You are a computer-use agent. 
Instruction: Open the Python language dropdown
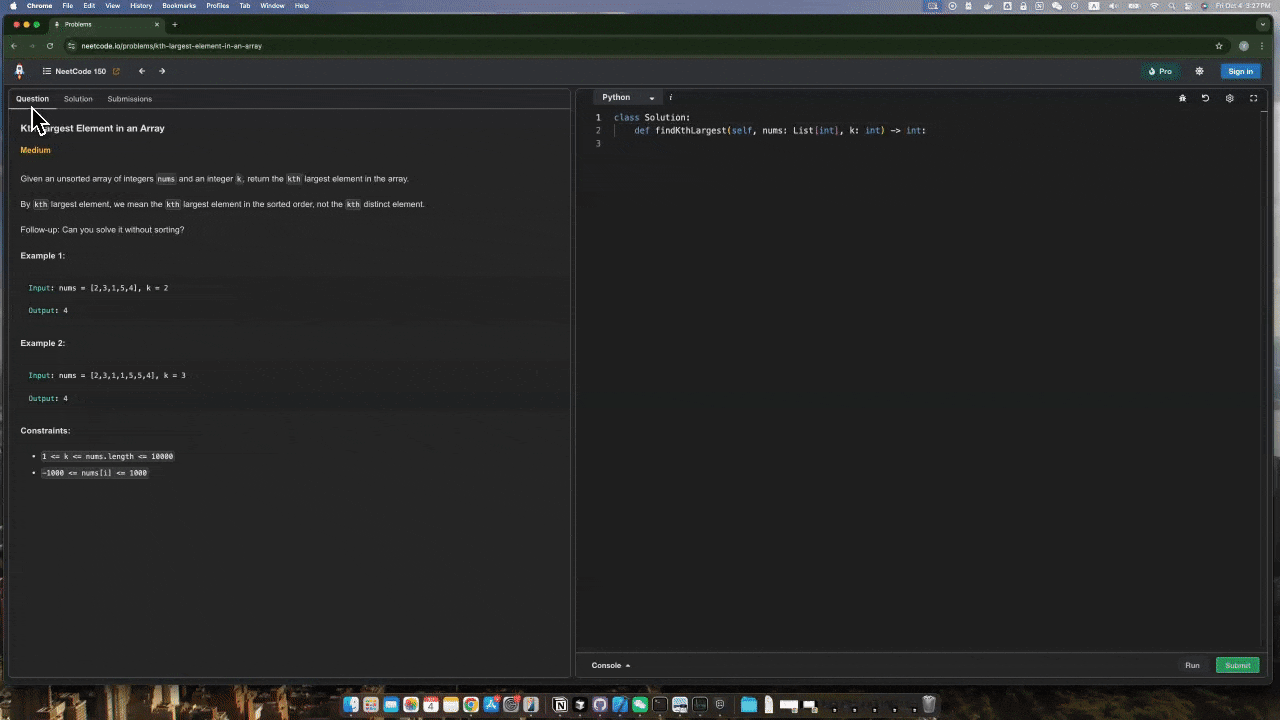pos(627,98)
